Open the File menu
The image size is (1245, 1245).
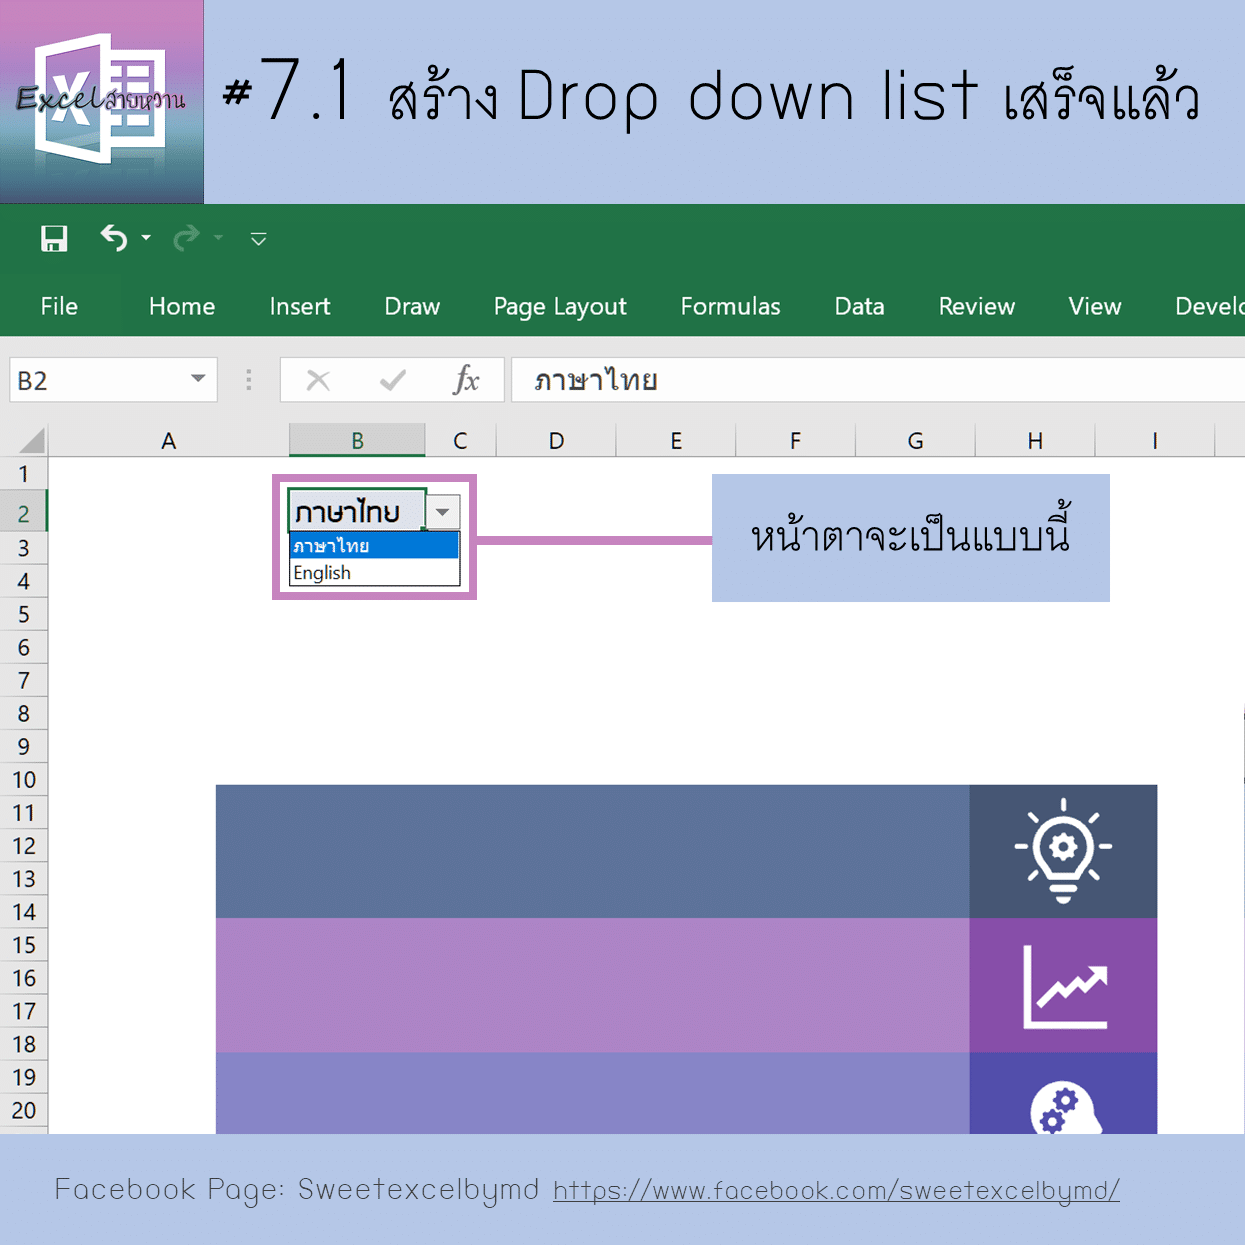click(x=59, y=307)
